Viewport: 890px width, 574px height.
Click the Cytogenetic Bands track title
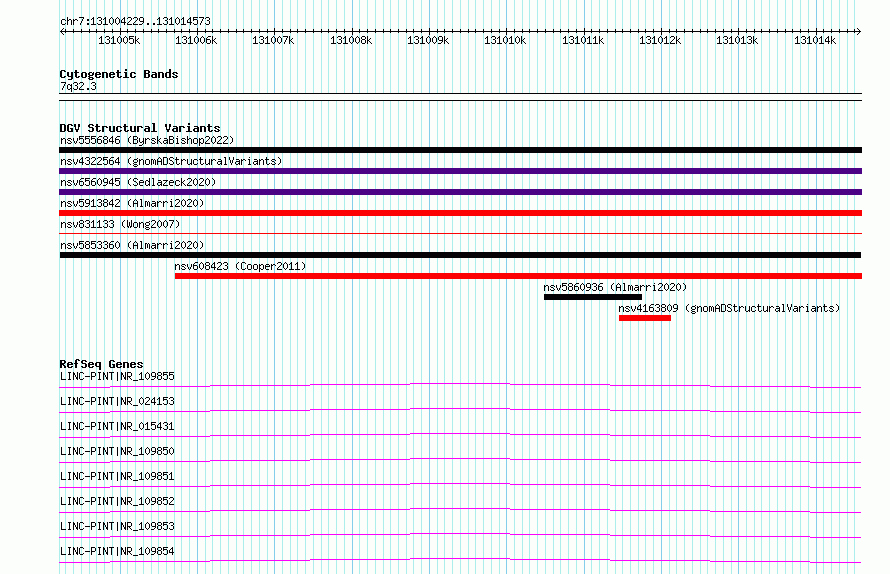119,74
